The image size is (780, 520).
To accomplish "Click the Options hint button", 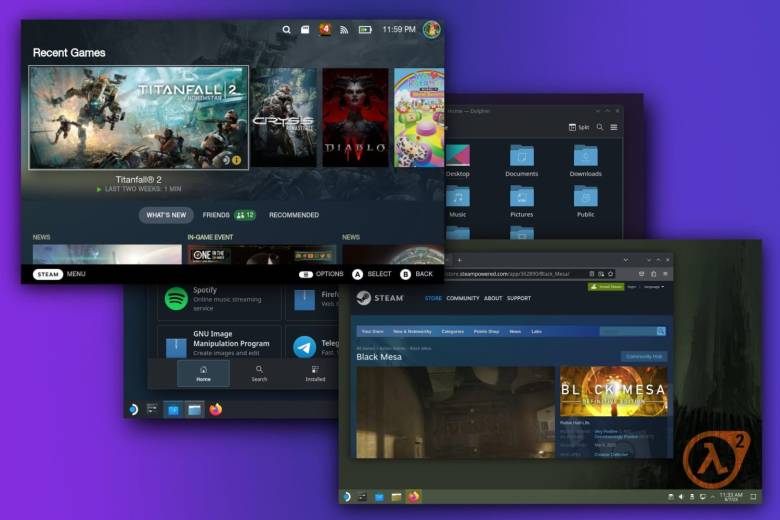I will 321,274.
